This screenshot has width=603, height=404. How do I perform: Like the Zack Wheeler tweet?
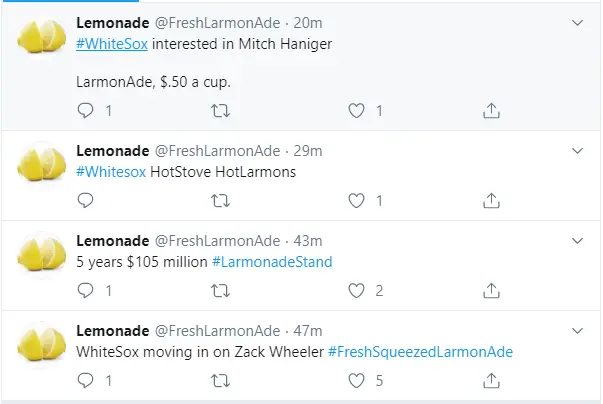click(355, 380)
